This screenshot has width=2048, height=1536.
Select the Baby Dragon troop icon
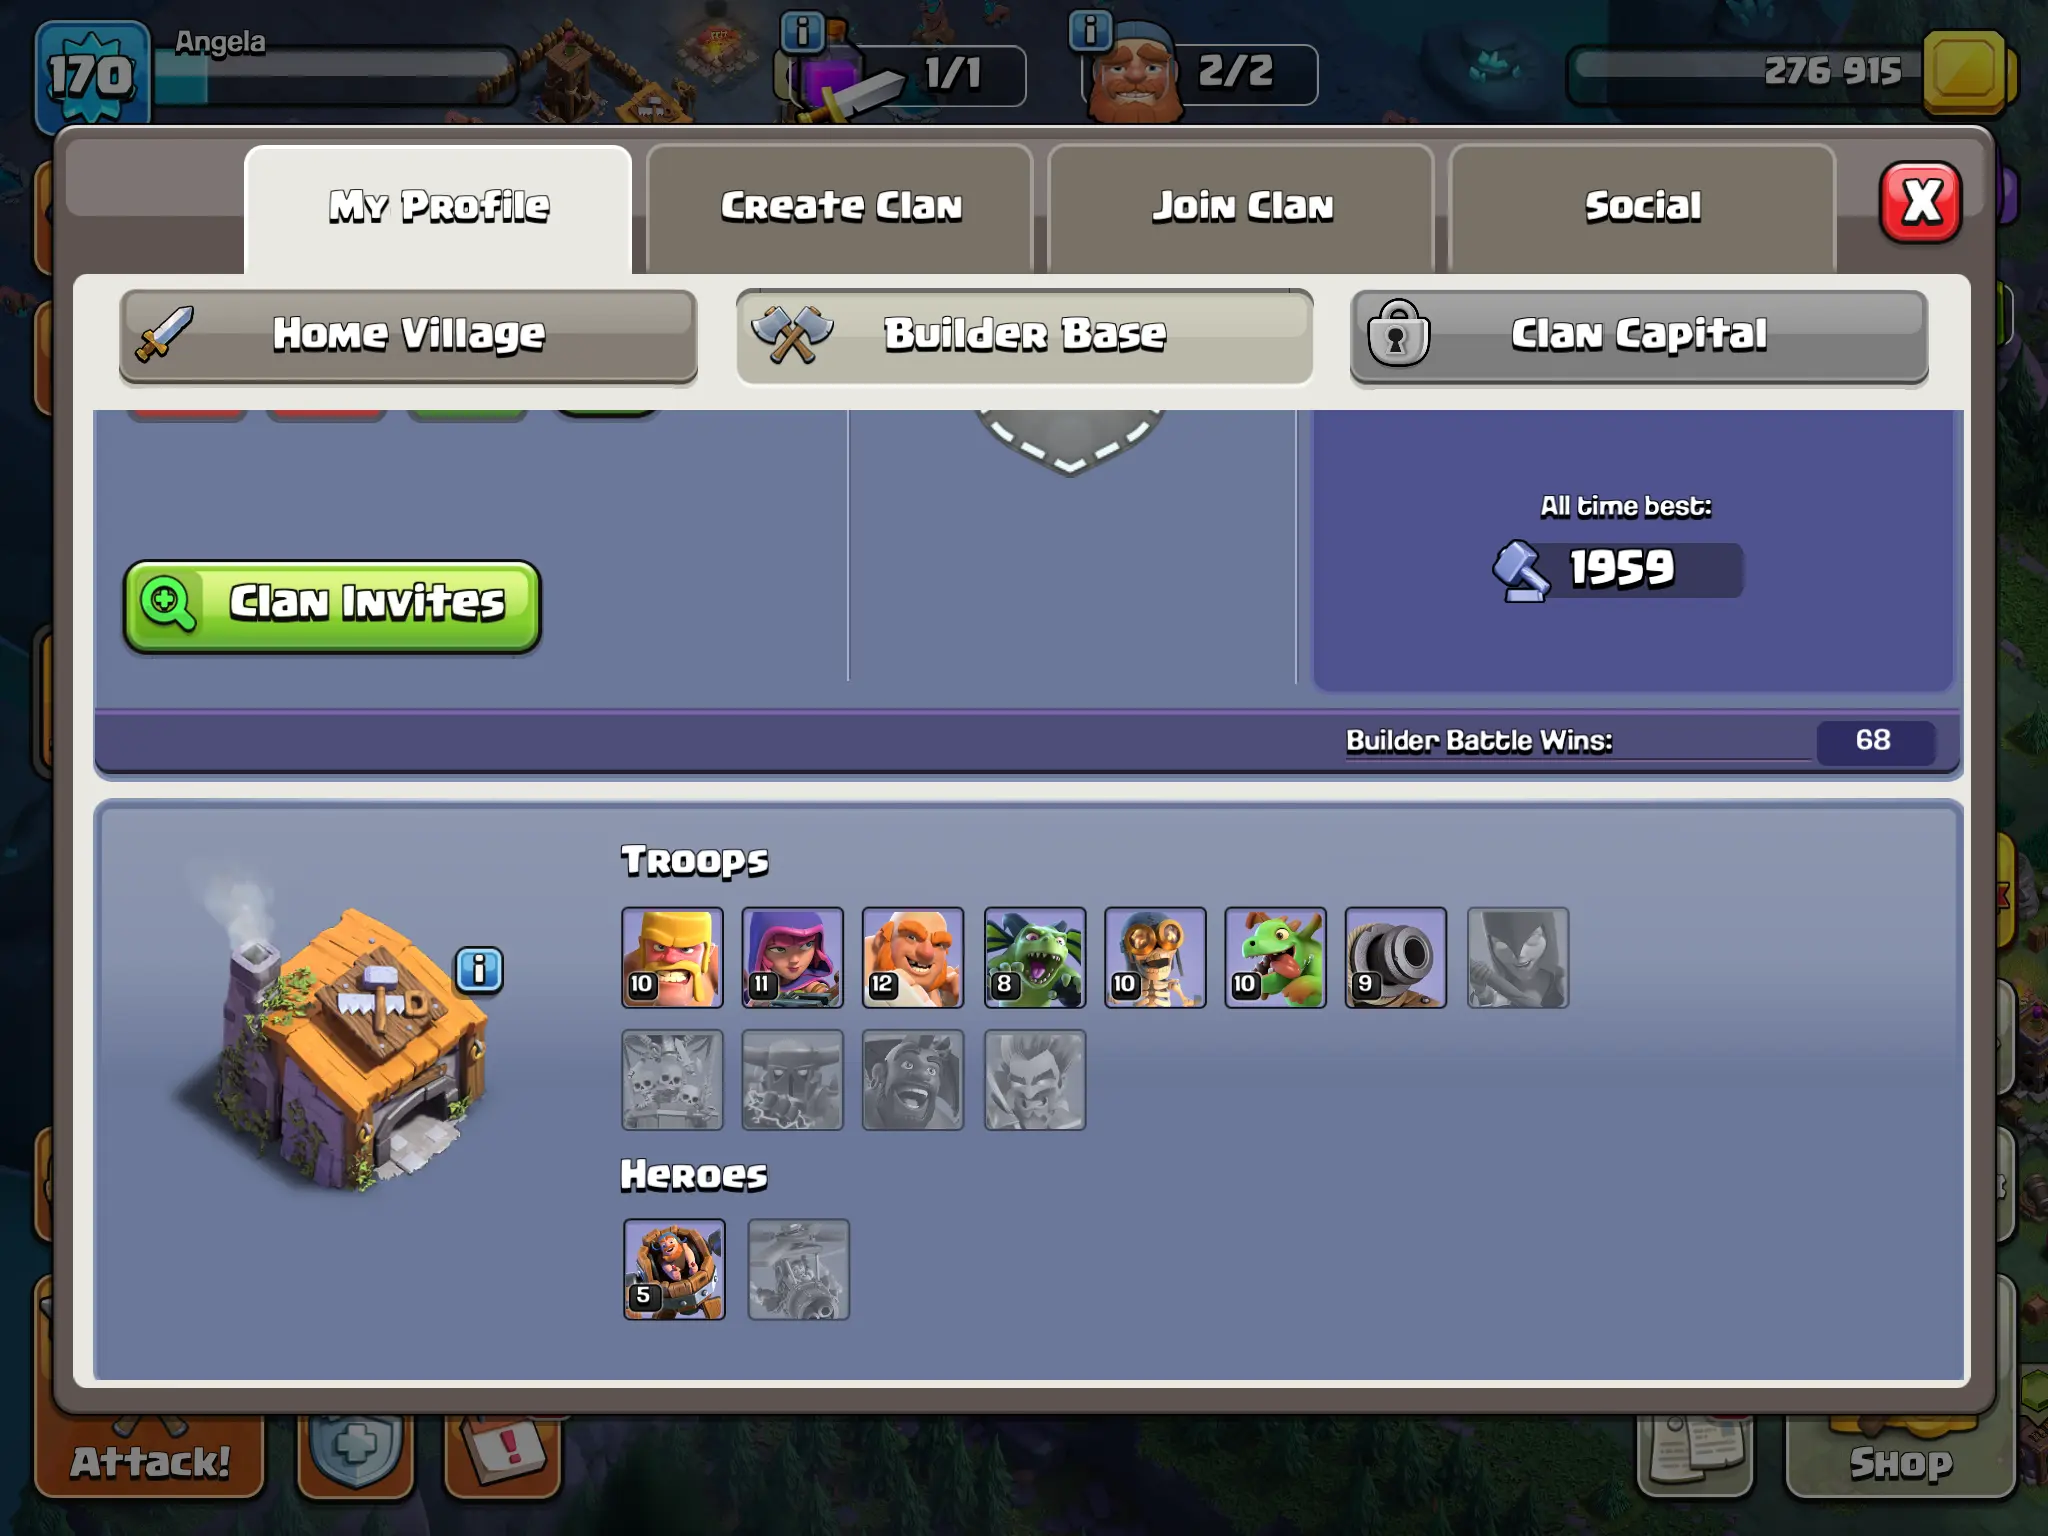click(1275, 957)
